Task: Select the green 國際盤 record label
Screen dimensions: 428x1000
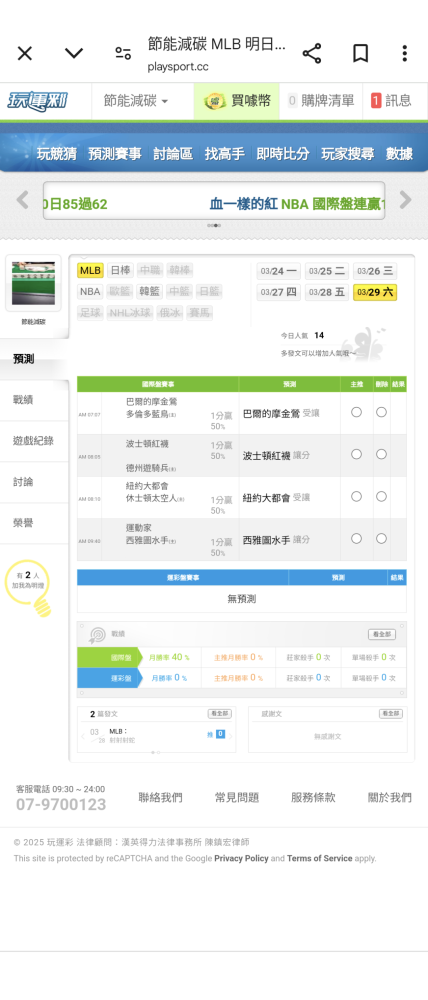Action: (x=108, y=658)
